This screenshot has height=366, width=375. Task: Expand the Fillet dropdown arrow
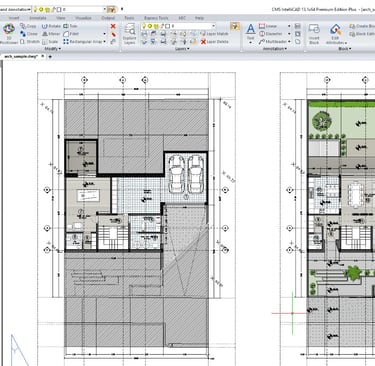[x=104, y=34]
